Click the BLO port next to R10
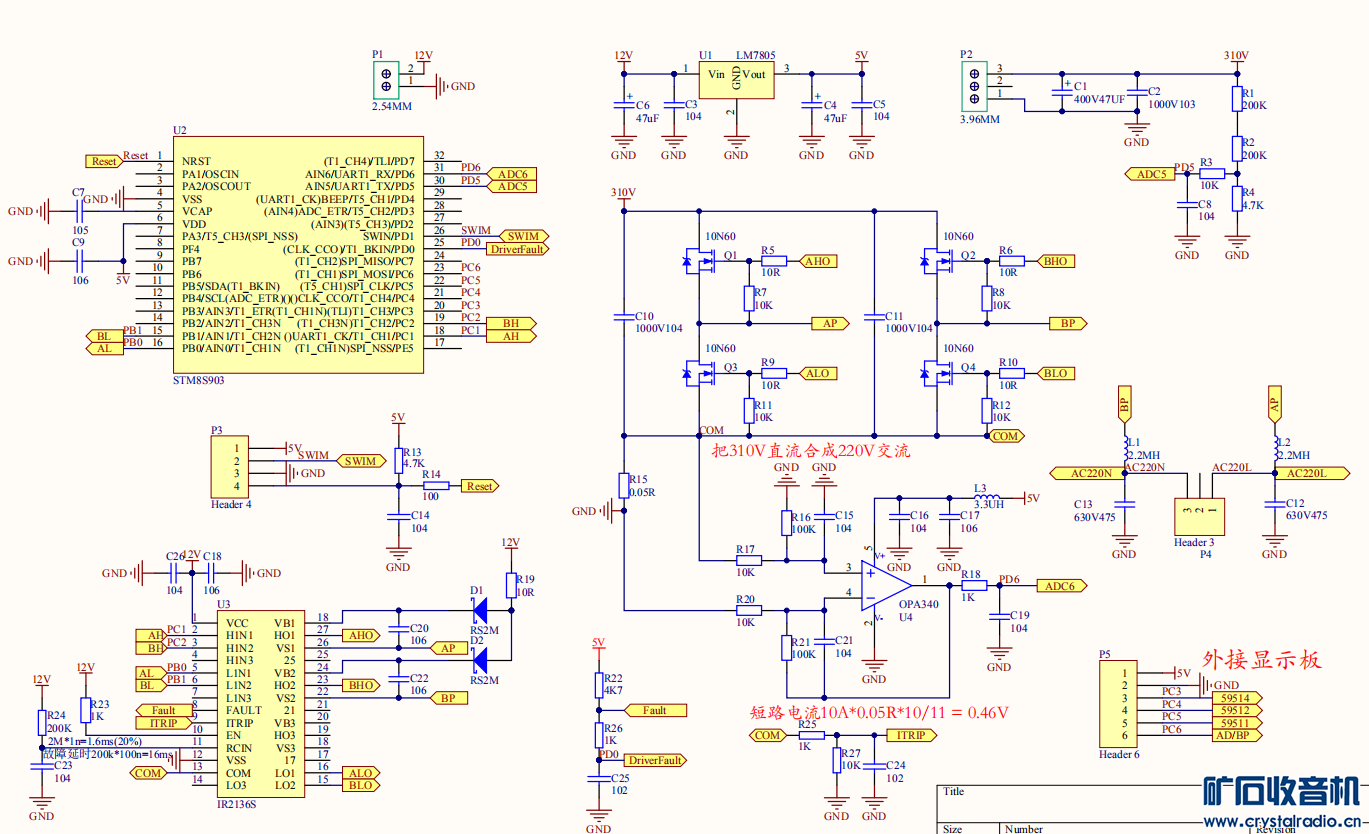1369x834 pixels. [x=1056, y=373]
